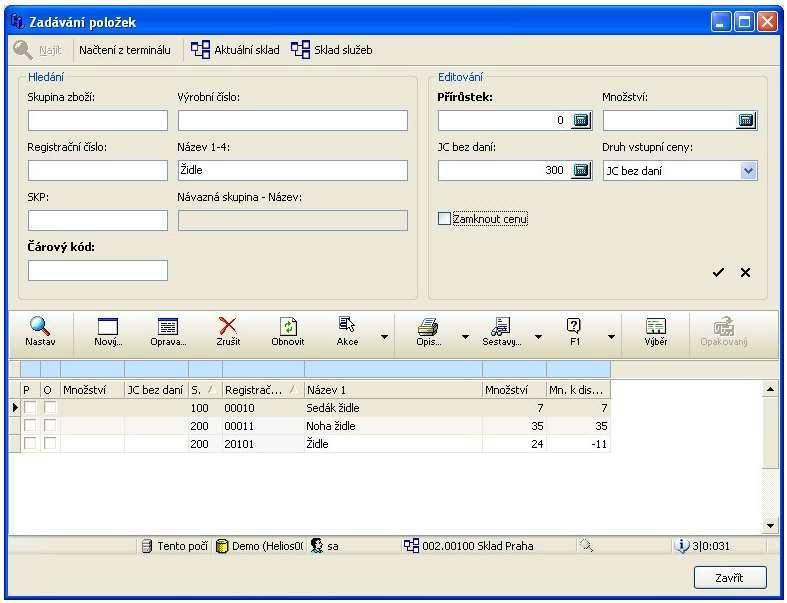Check O box for row 20101 Židle
The width and height of the screenshot is (787, 603).
50,443
